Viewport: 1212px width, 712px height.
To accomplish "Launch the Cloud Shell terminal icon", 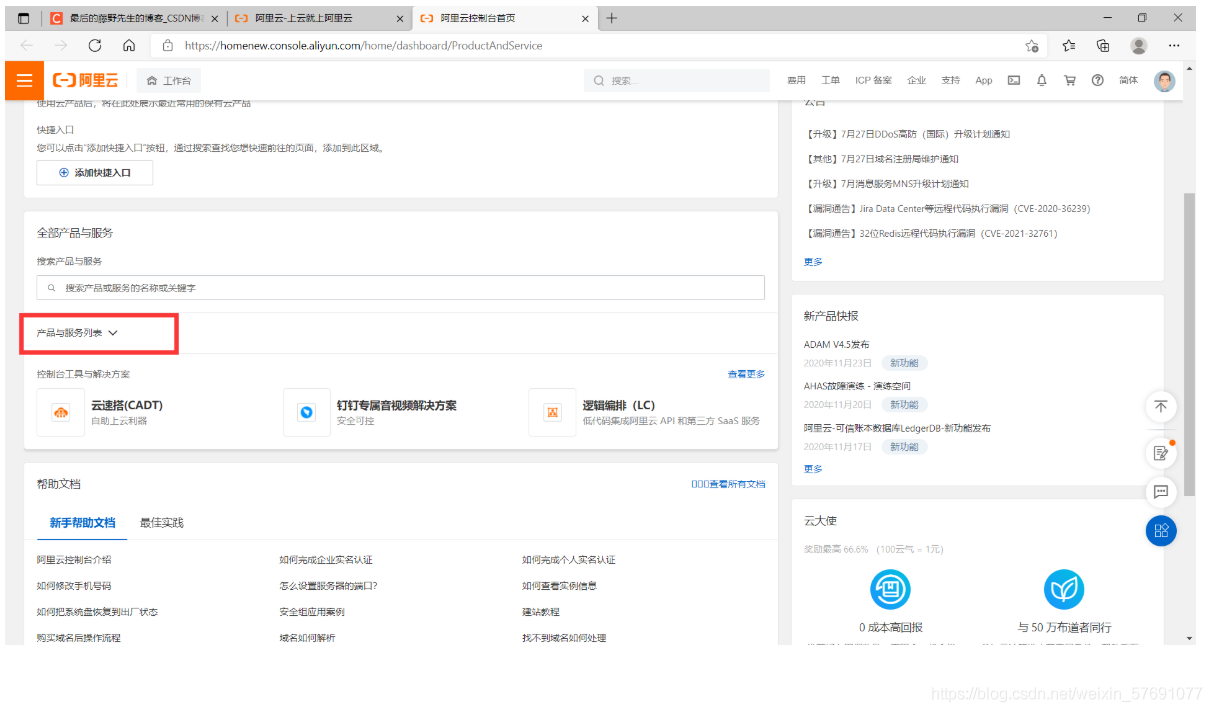I will click(x=1014, y=80).
